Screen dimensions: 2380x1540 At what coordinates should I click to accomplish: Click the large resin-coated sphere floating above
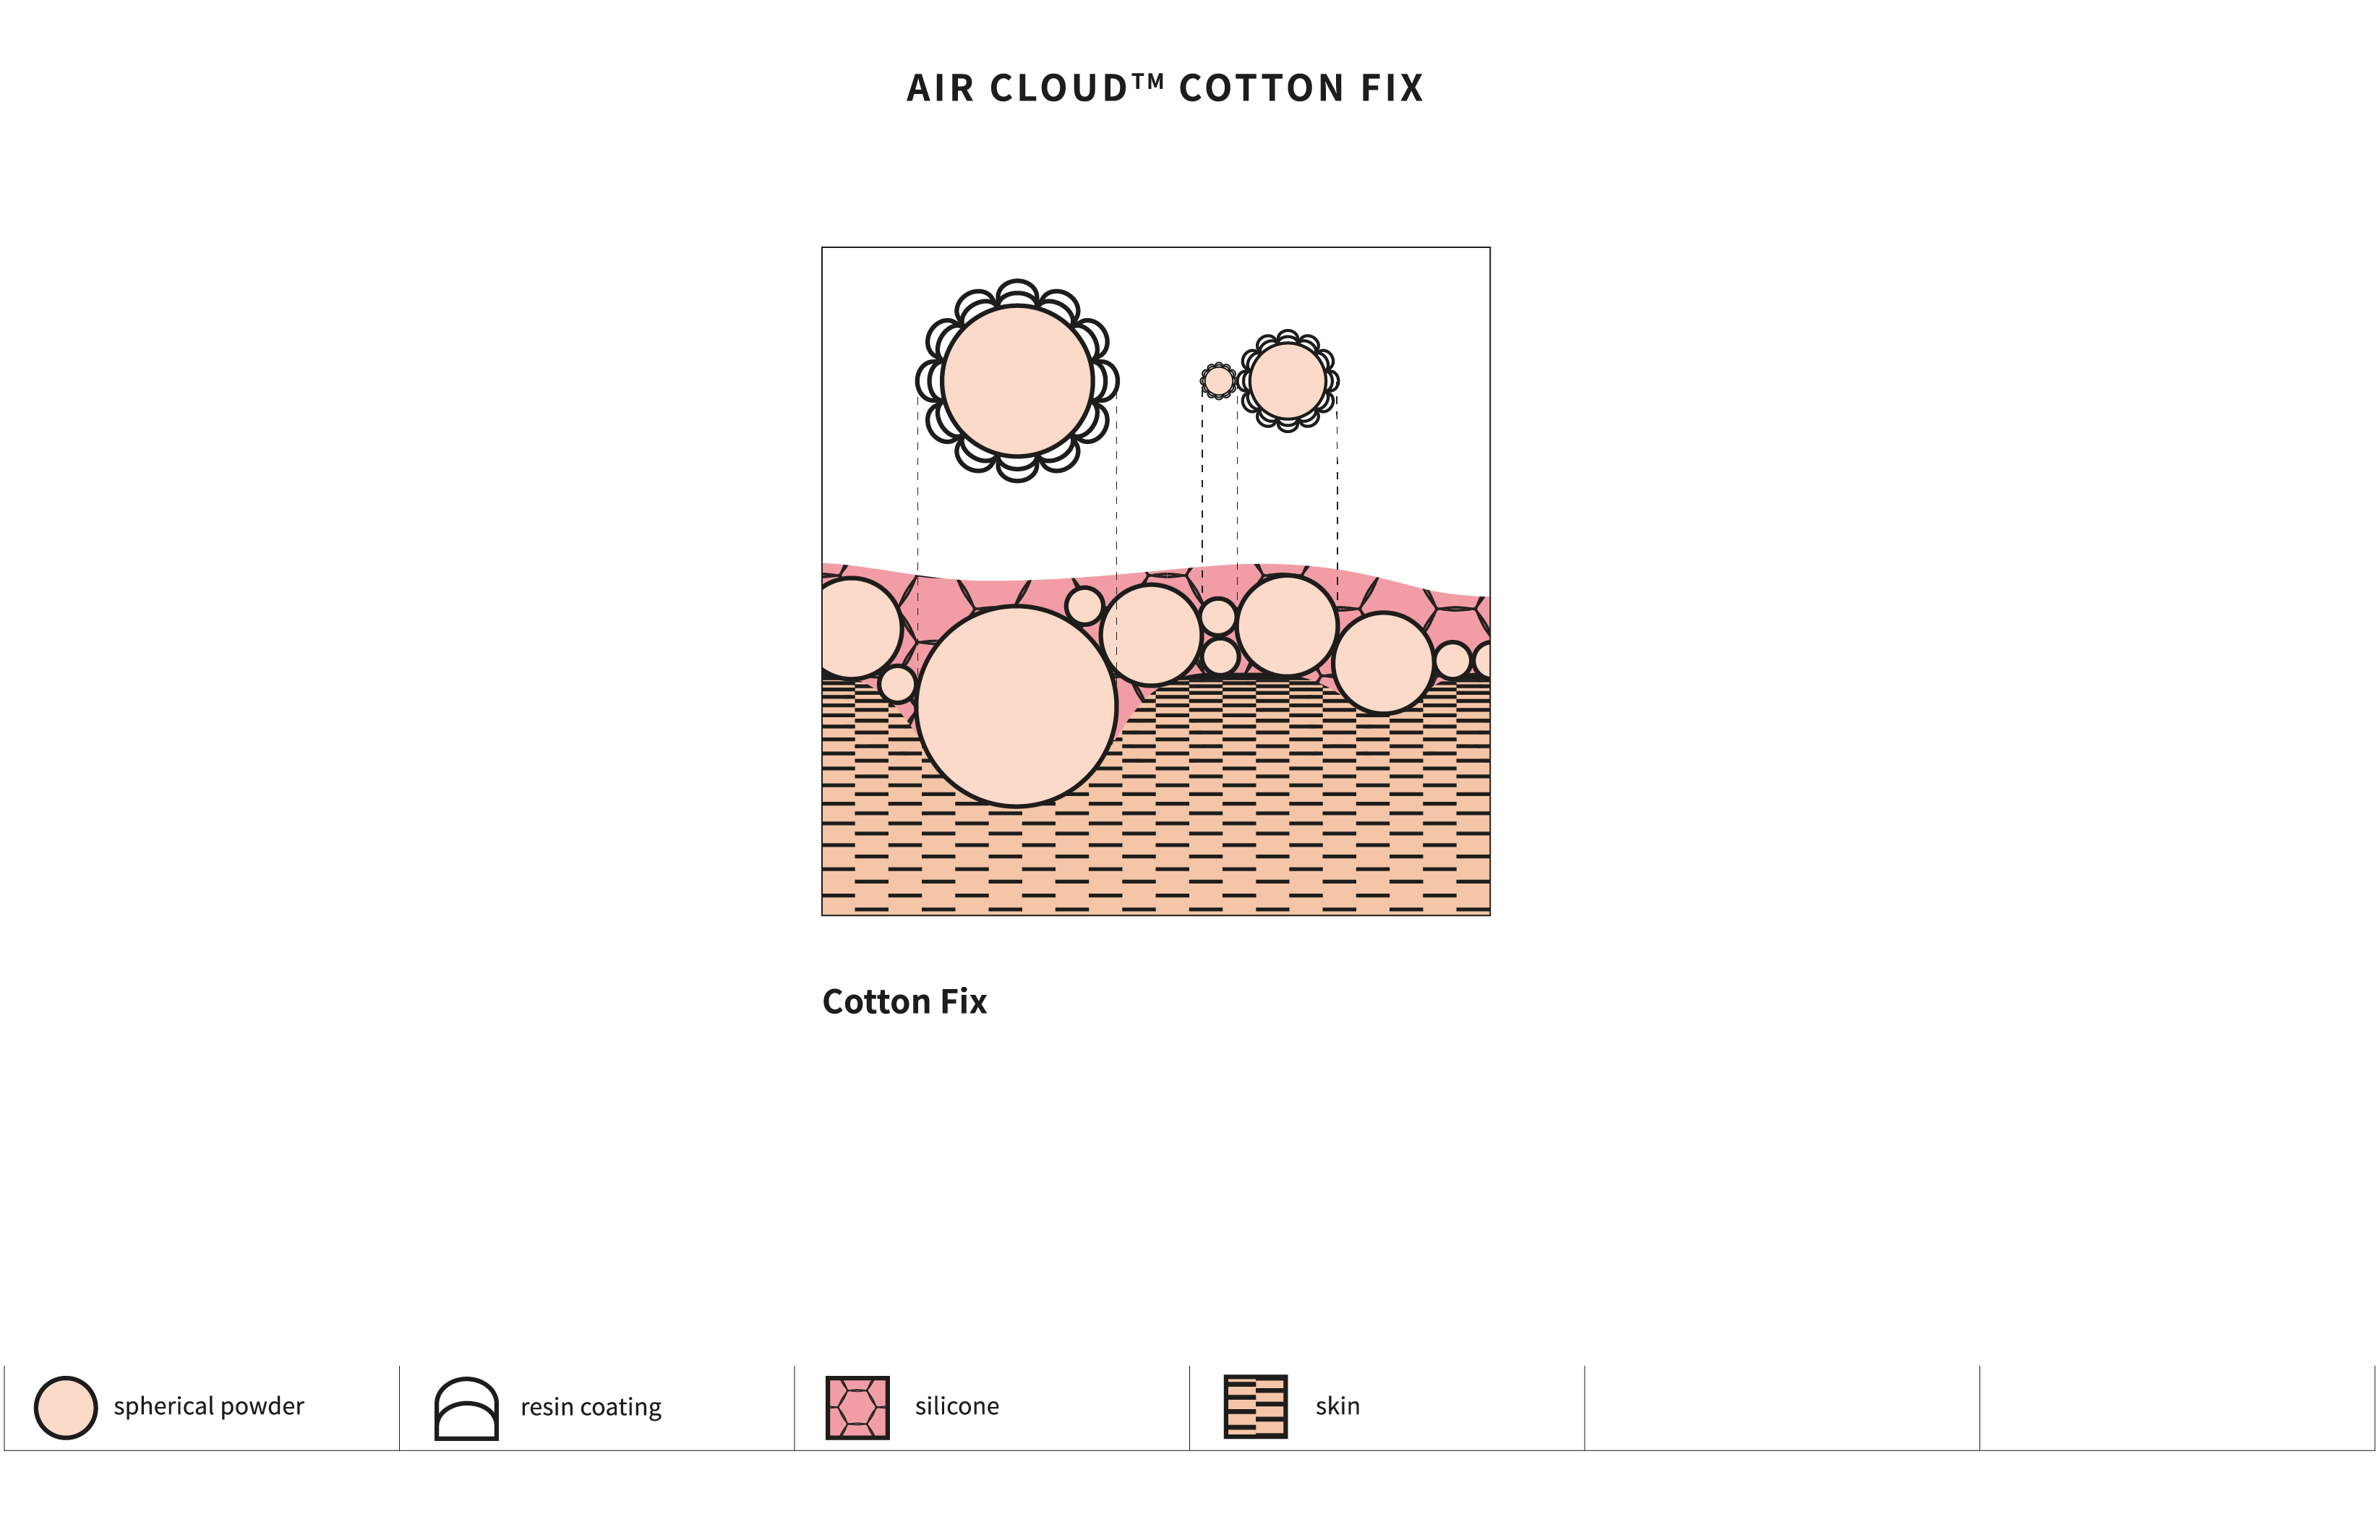1017,381
